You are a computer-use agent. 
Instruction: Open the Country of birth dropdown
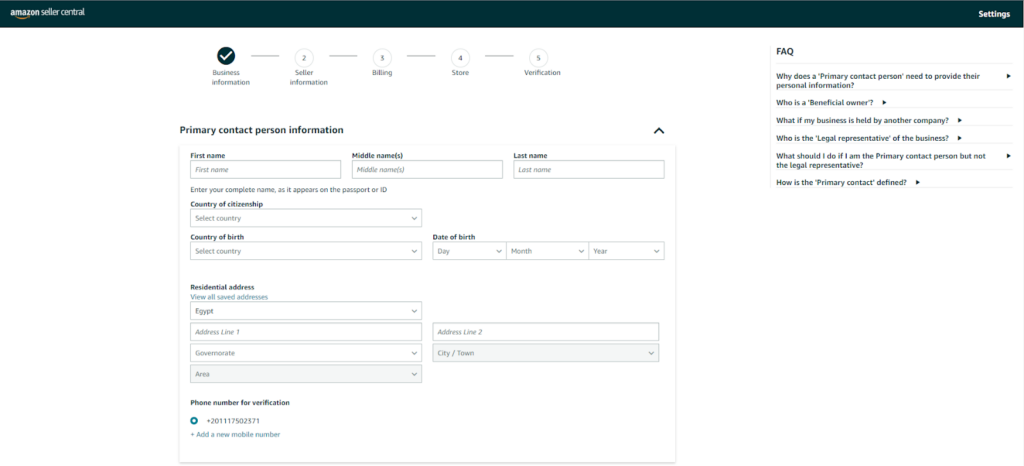click(306, 251)
